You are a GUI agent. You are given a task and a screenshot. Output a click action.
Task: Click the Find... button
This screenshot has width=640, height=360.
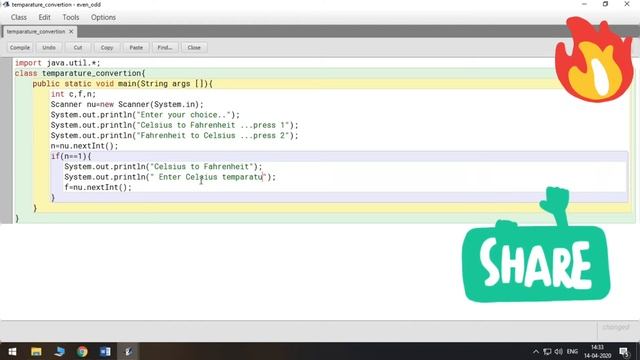[165, 47]
